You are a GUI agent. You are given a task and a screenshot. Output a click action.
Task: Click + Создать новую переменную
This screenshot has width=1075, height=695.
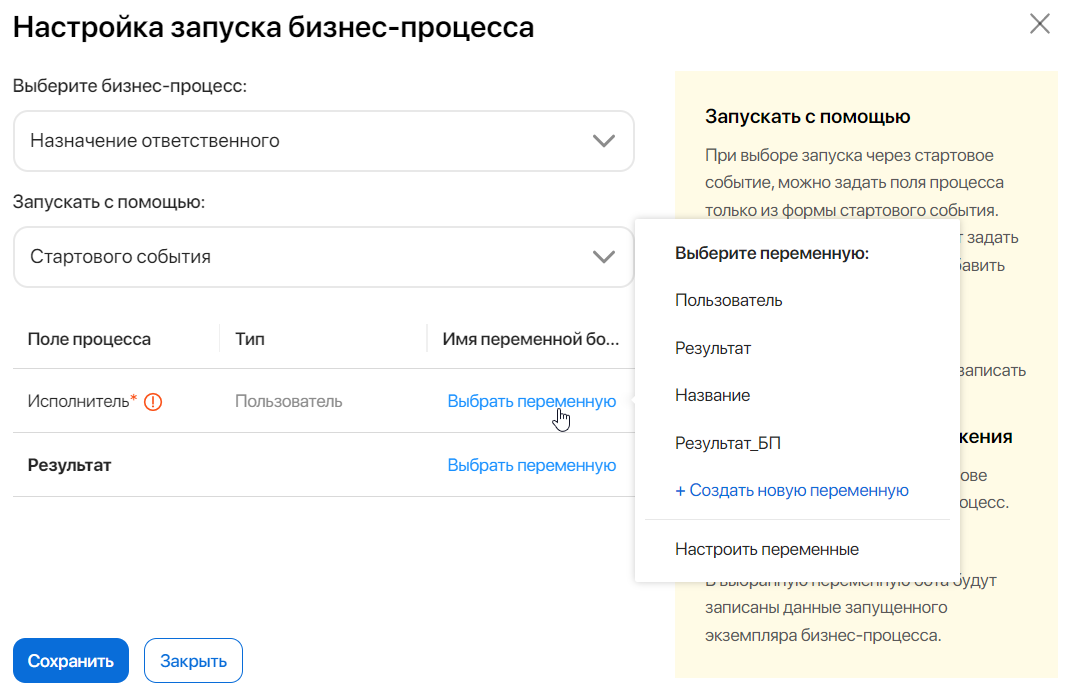(x=791, y=490)
